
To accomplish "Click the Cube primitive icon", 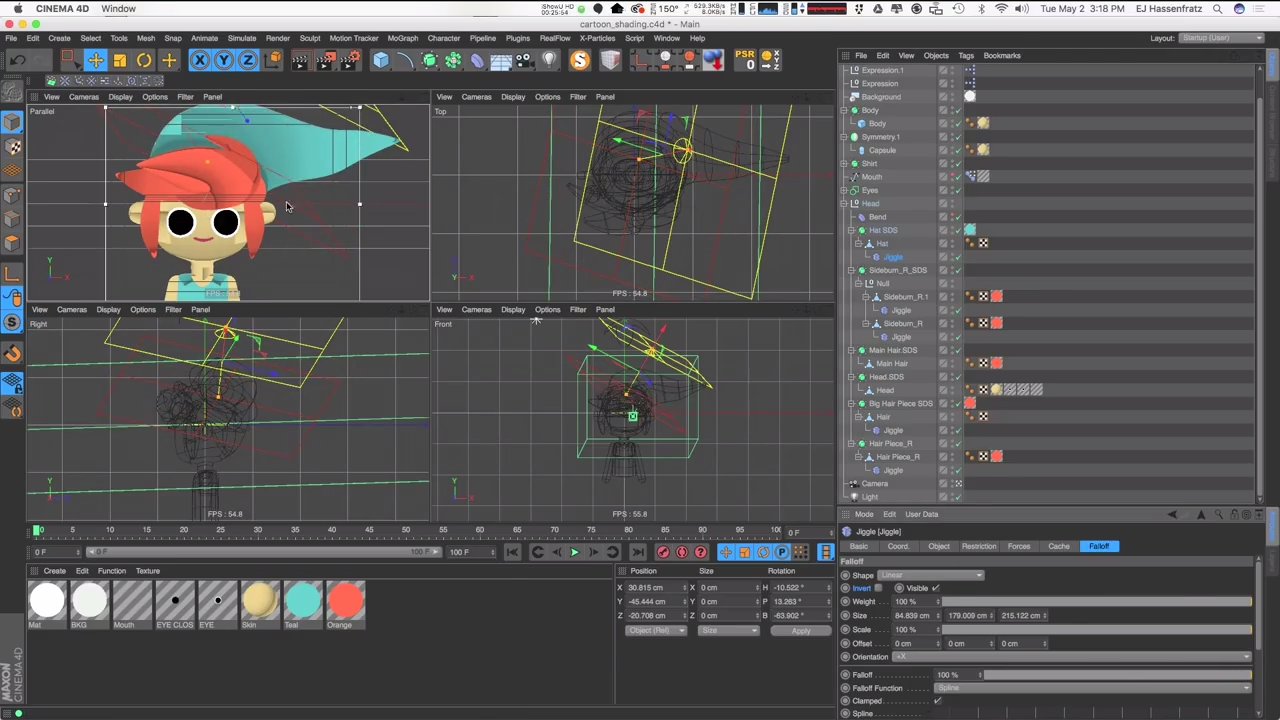I will tap(381, 61).
